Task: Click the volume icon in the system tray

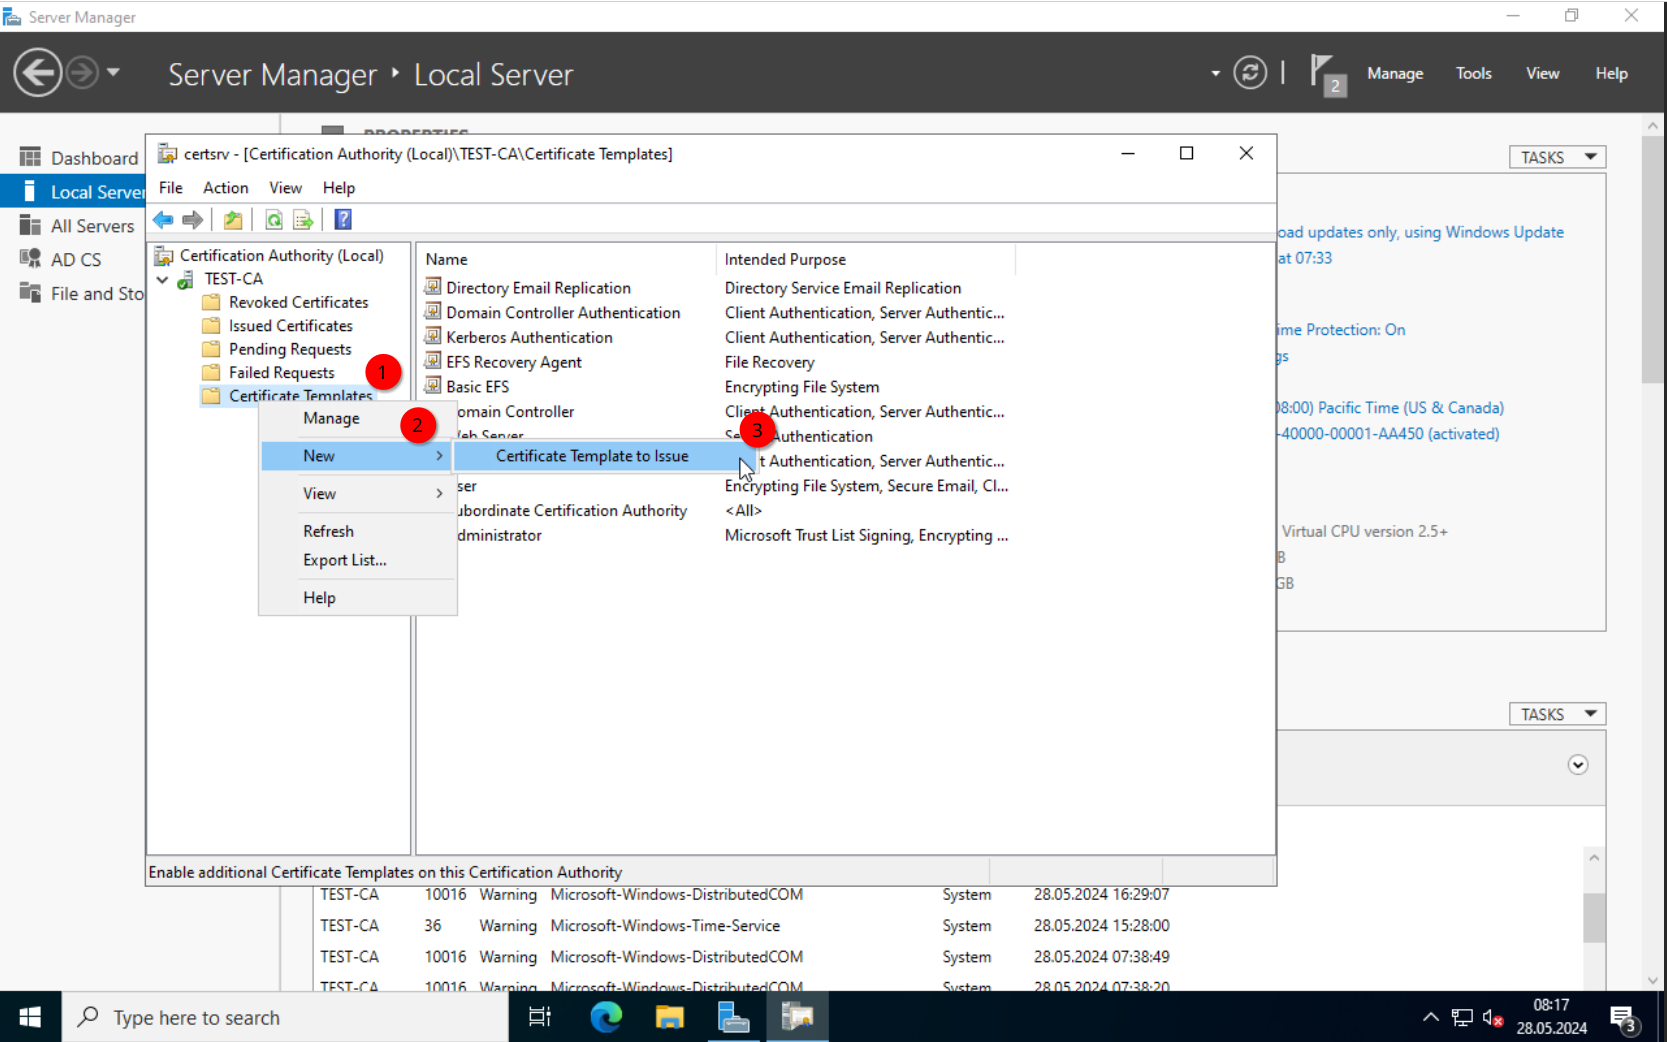Action: pyautogui.click(x=1492, y=1018)
